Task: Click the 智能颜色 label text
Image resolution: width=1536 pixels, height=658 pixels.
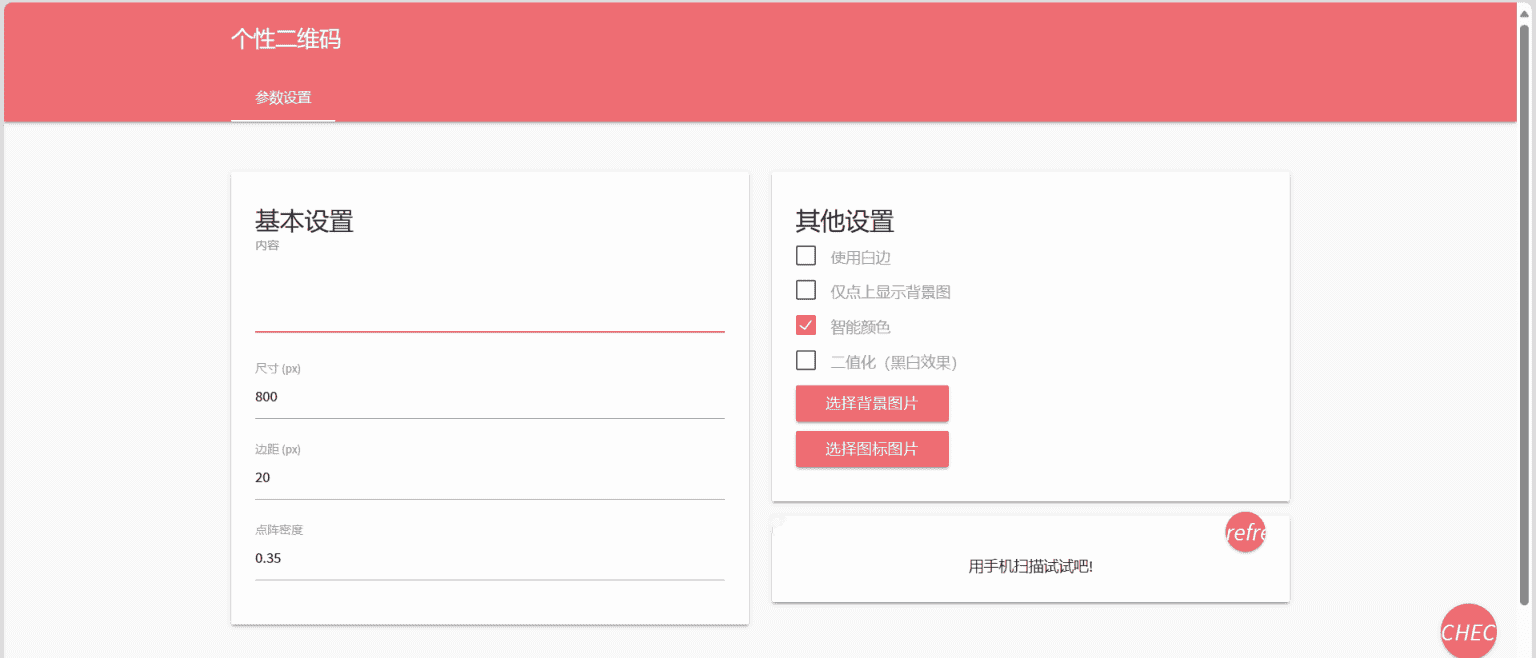Action: tap(860, 327)
